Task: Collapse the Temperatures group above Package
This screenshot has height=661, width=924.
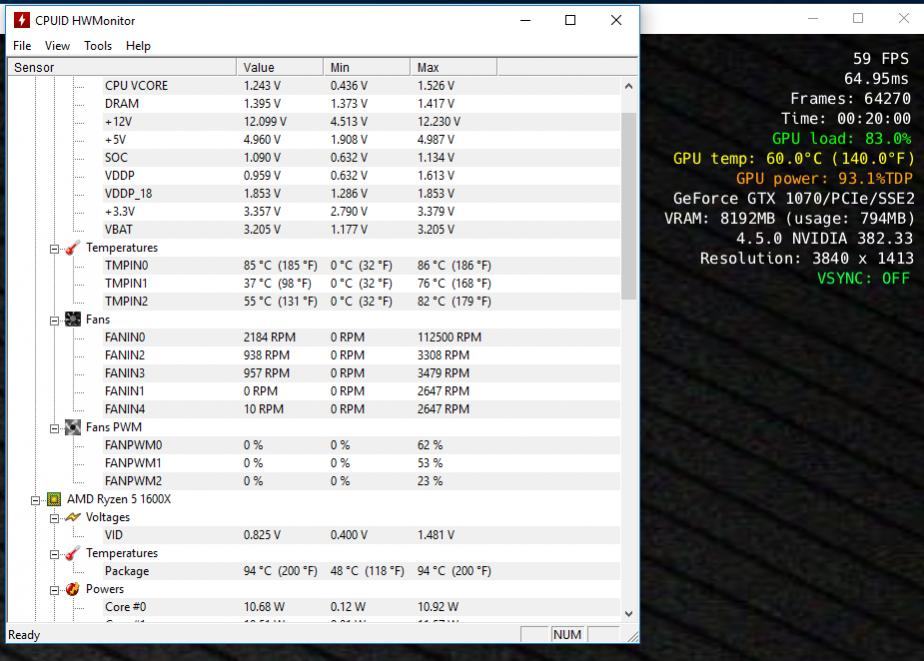Action: tap(54, 555)
